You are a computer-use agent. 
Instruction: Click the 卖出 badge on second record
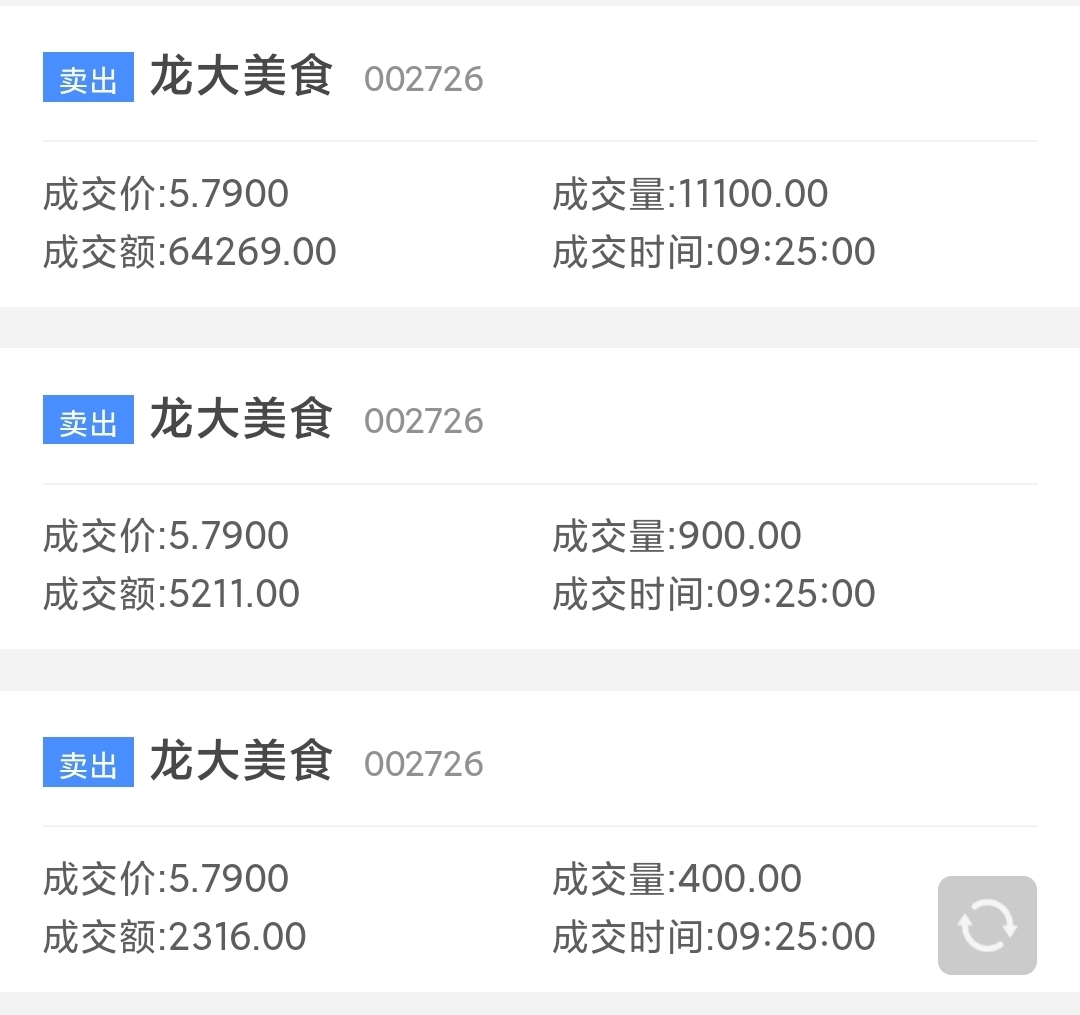[x=88, y=419]
